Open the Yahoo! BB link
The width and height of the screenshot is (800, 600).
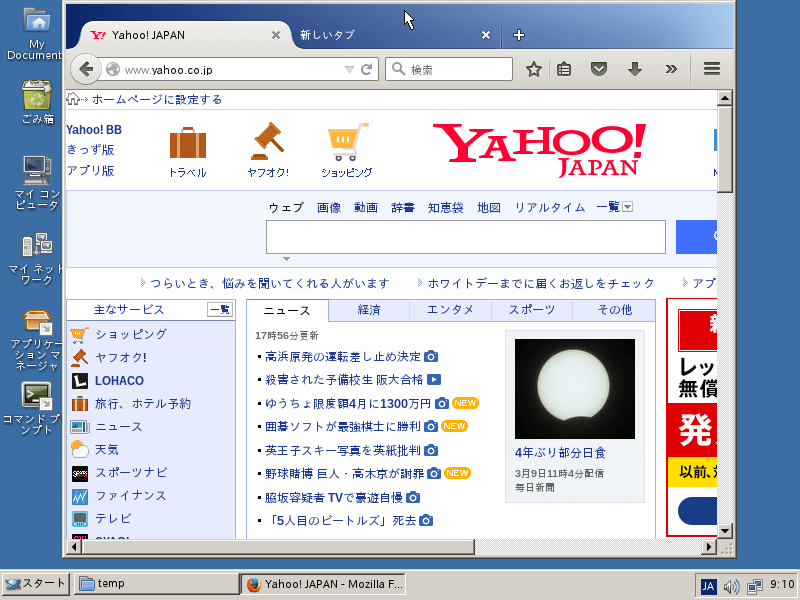point(94,130)
